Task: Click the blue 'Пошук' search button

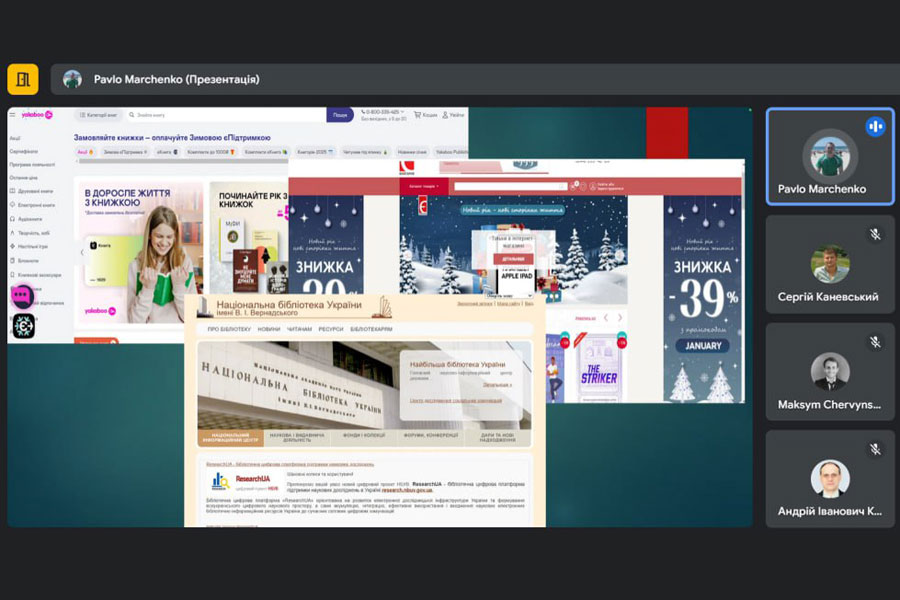Action: (x=340, y=115)
